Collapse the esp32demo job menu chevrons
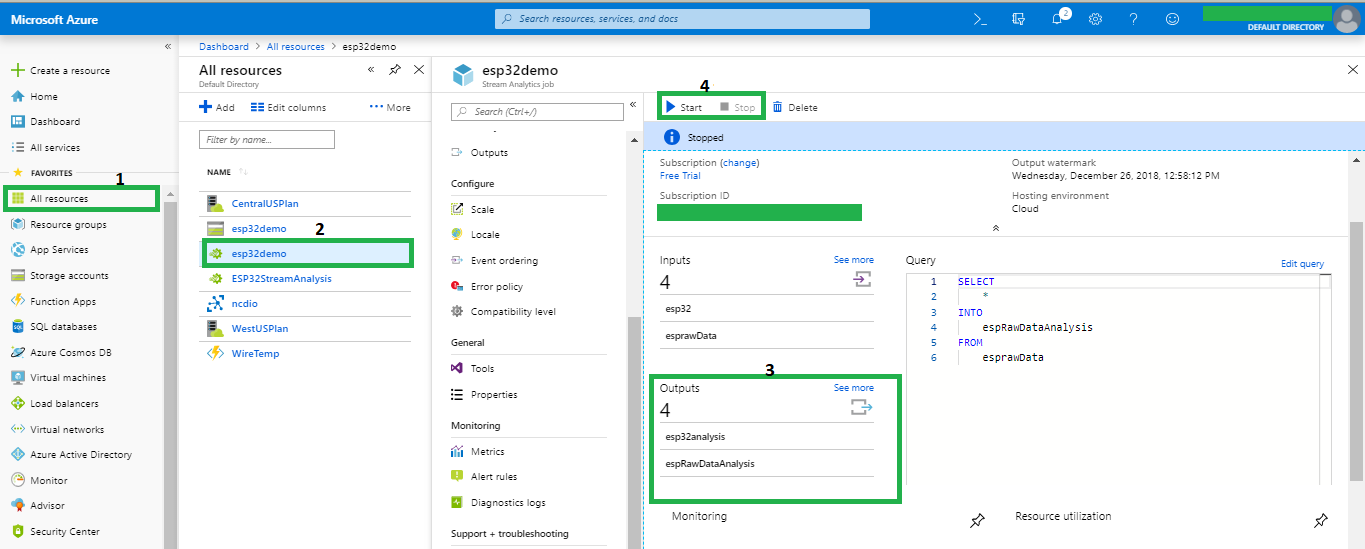Viewport: 1365px width, 549px height. pos(633,104)
